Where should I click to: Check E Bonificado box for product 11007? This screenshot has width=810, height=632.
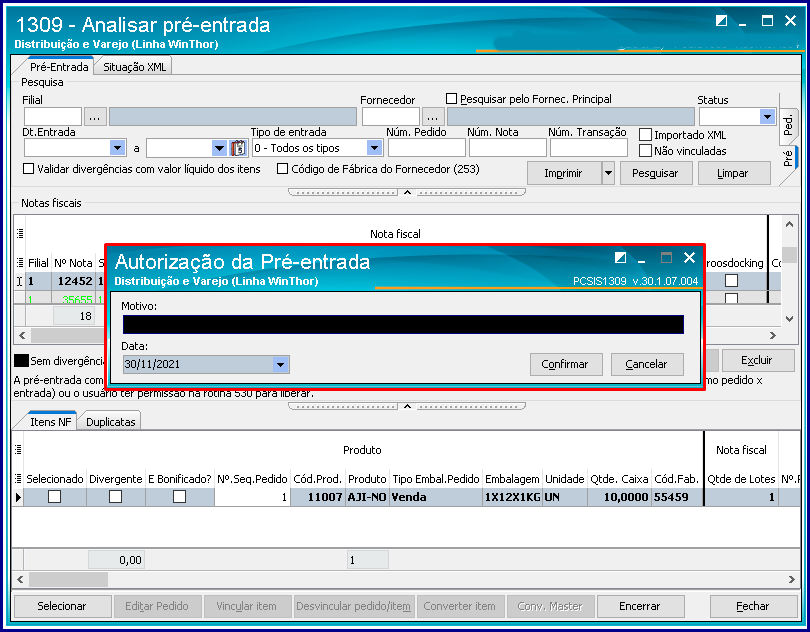(179, 497)
